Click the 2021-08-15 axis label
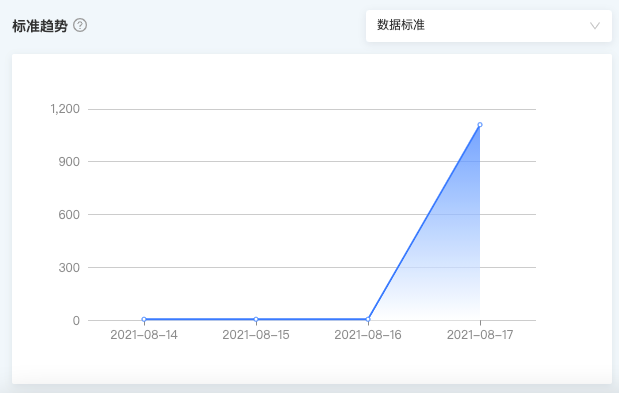This screenshot has height=393, width=619. click(256, 335)
